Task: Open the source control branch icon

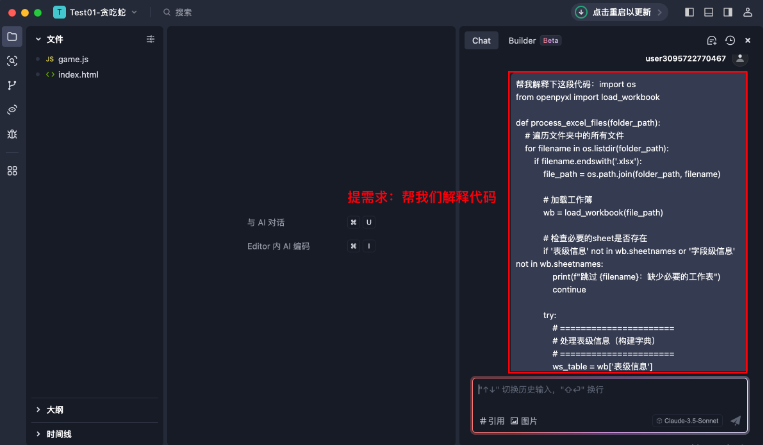Action: pyautogui.click(x=12, y=85)
